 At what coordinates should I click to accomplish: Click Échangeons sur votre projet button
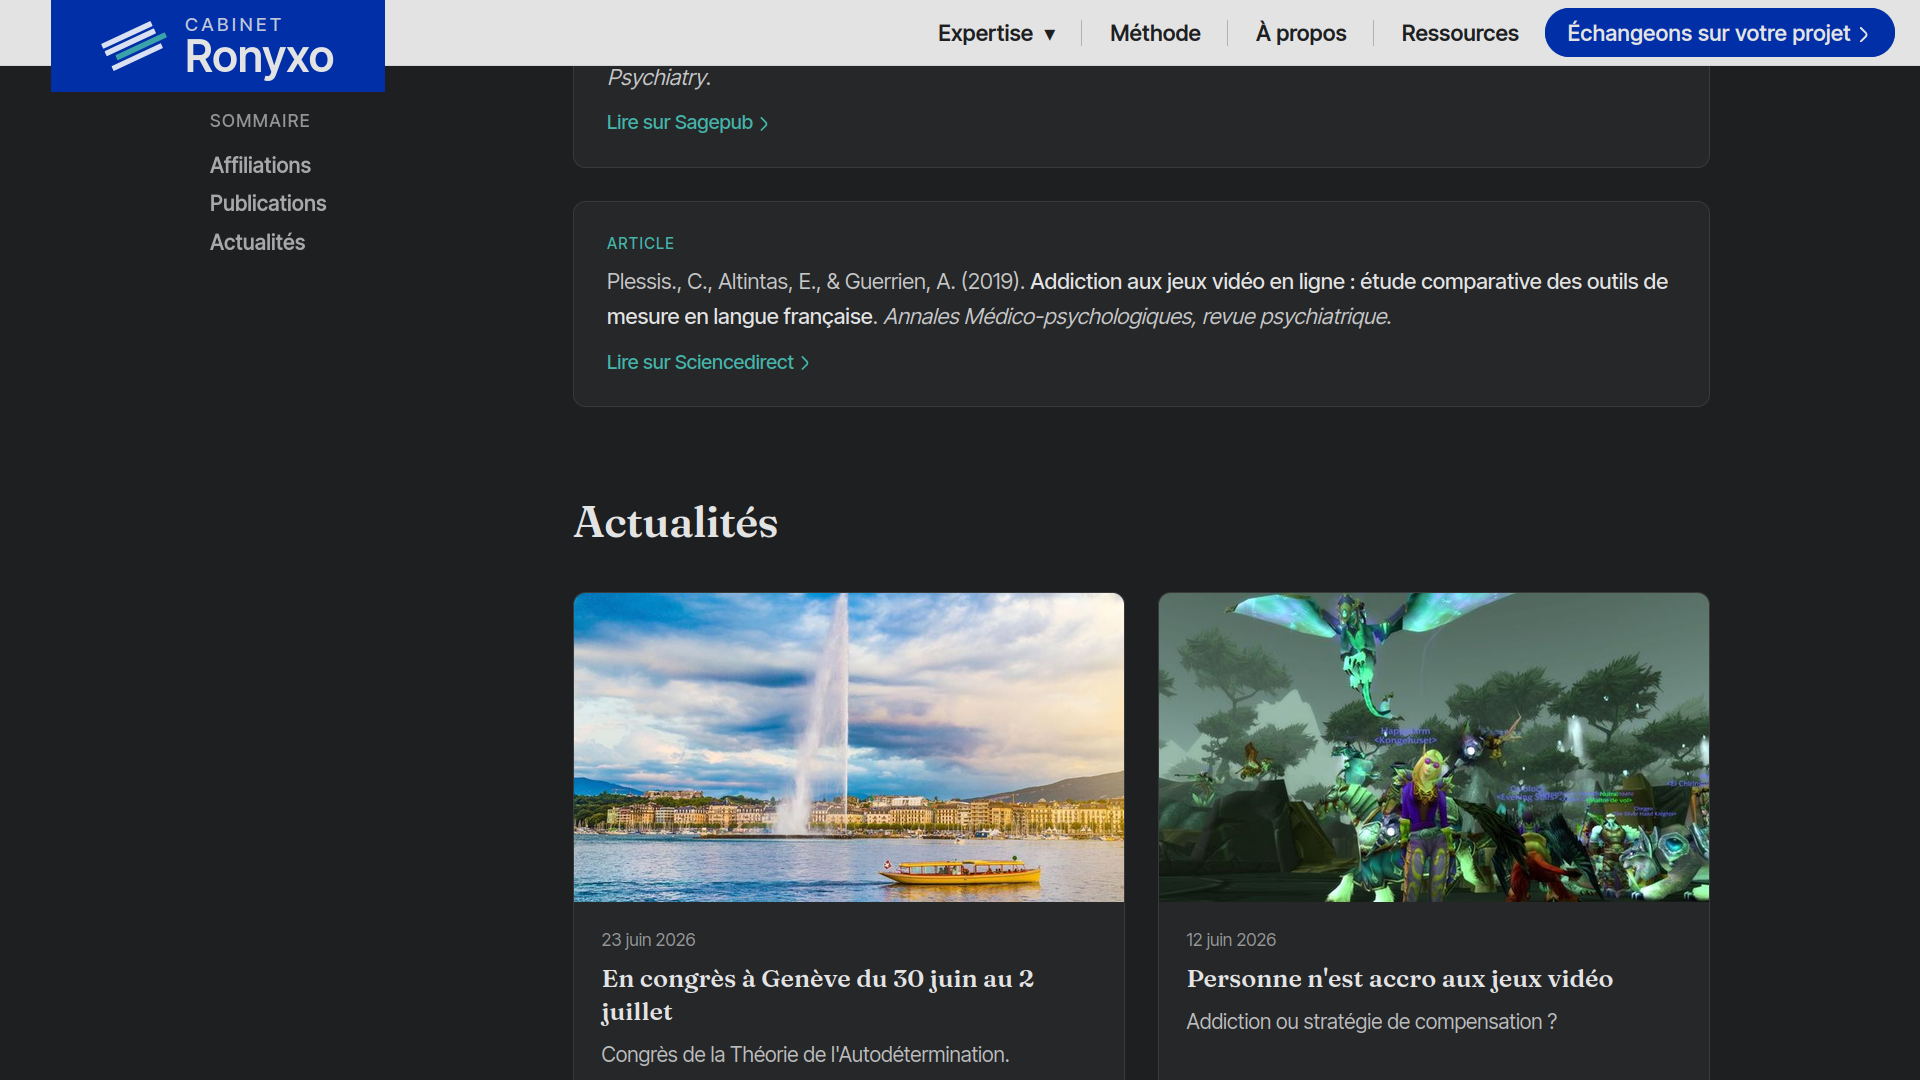[1719, 33]
